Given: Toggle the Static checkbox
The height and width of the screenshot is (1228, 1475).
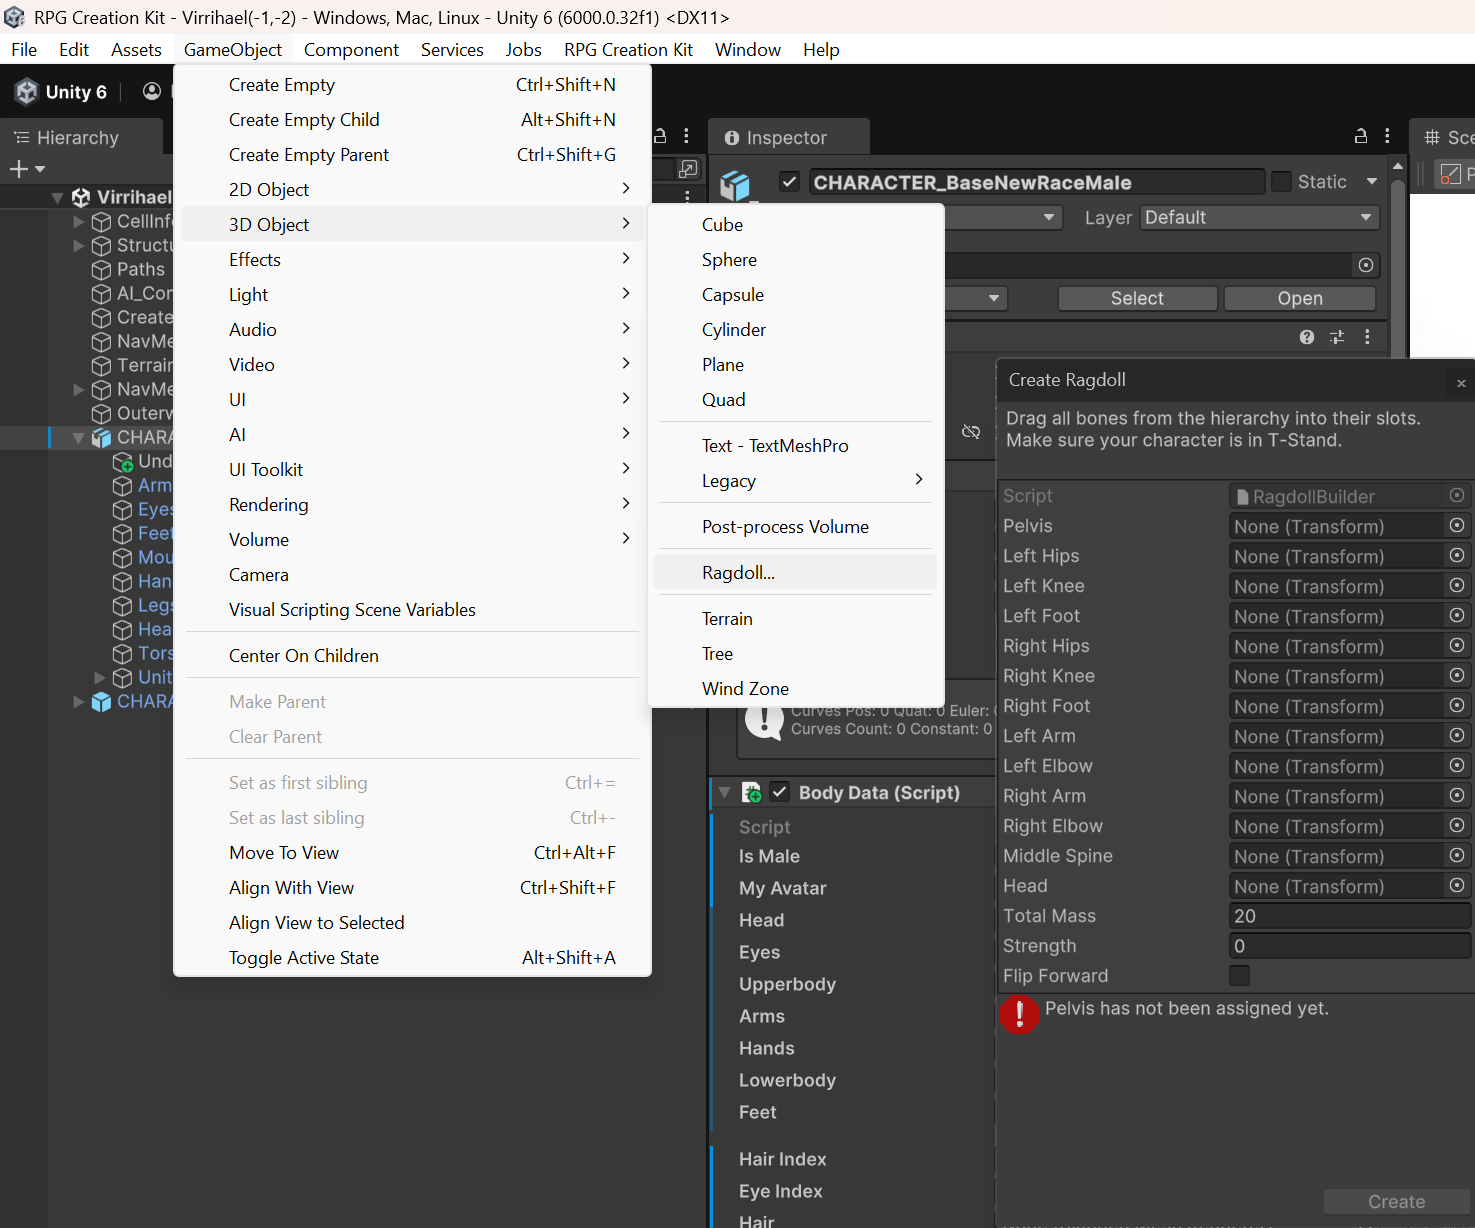Looking at the screenshot, I should coord(1281,182).
